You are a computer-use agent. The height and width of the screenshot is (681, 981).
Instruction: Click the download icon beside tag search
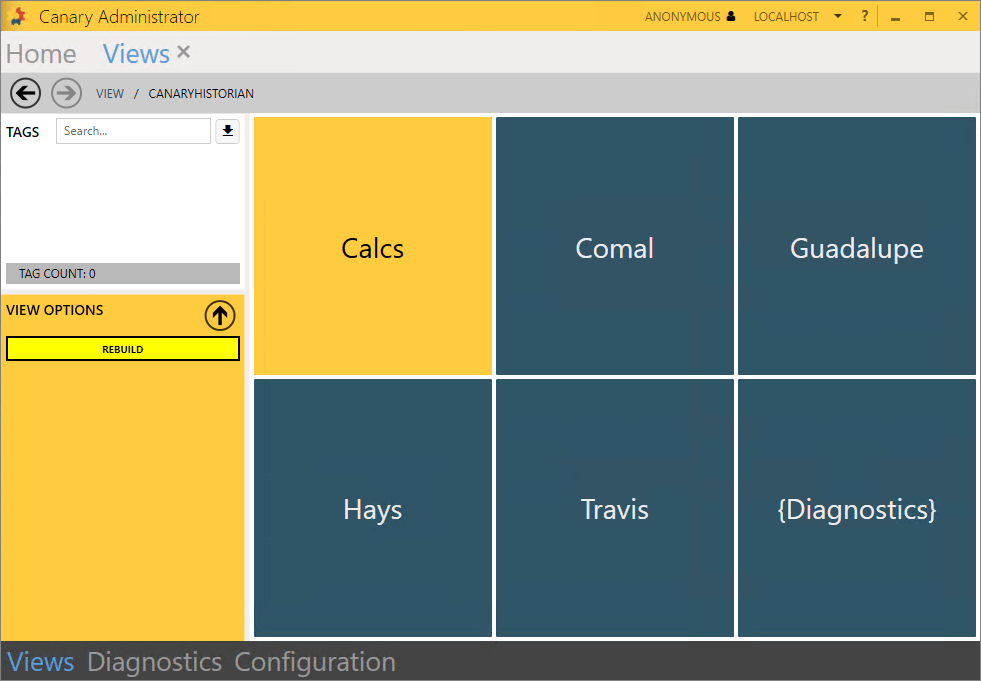[x=228, y=131]
